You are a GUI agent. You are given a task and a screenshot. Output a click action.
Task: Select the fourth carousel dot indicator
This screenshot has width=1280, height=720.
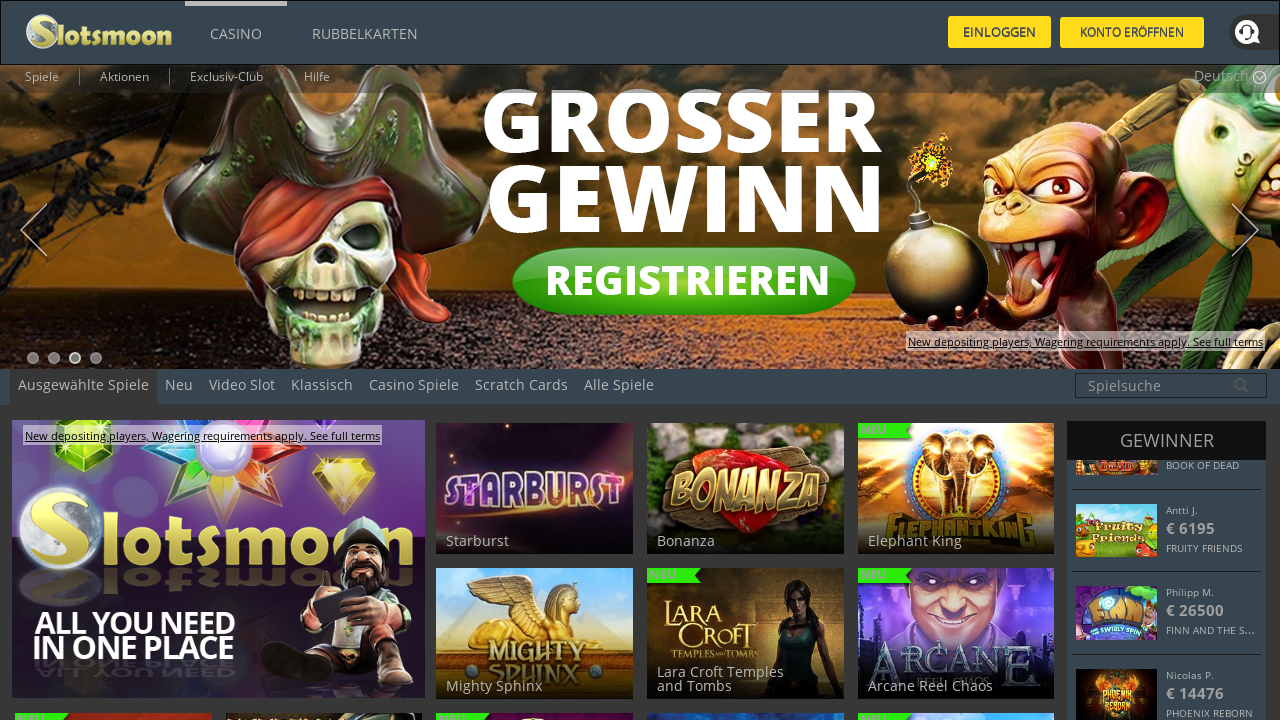(x=96, y=358)
